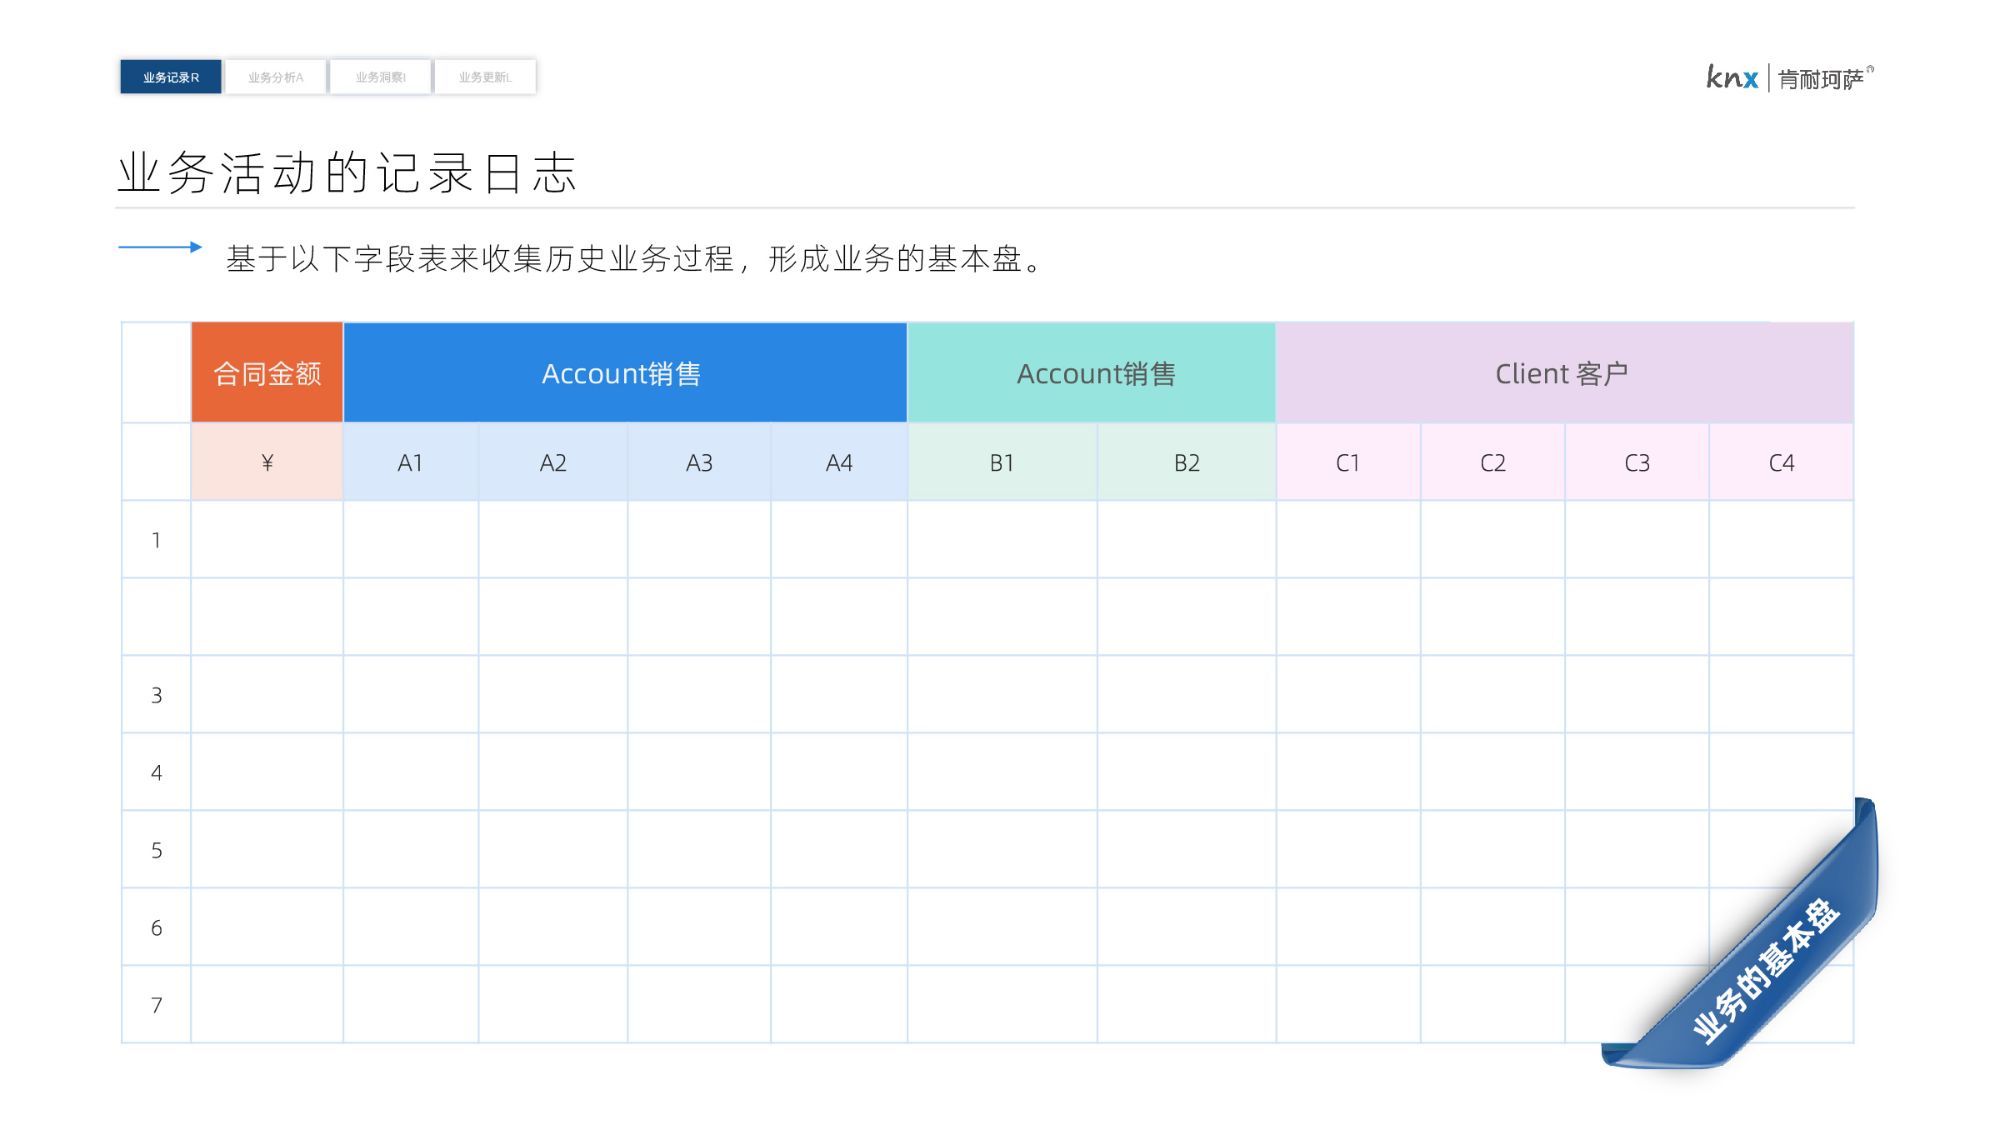Click the C1 column header
The width and height of the screenshot is (2000, 1125).
(1347, 462)
